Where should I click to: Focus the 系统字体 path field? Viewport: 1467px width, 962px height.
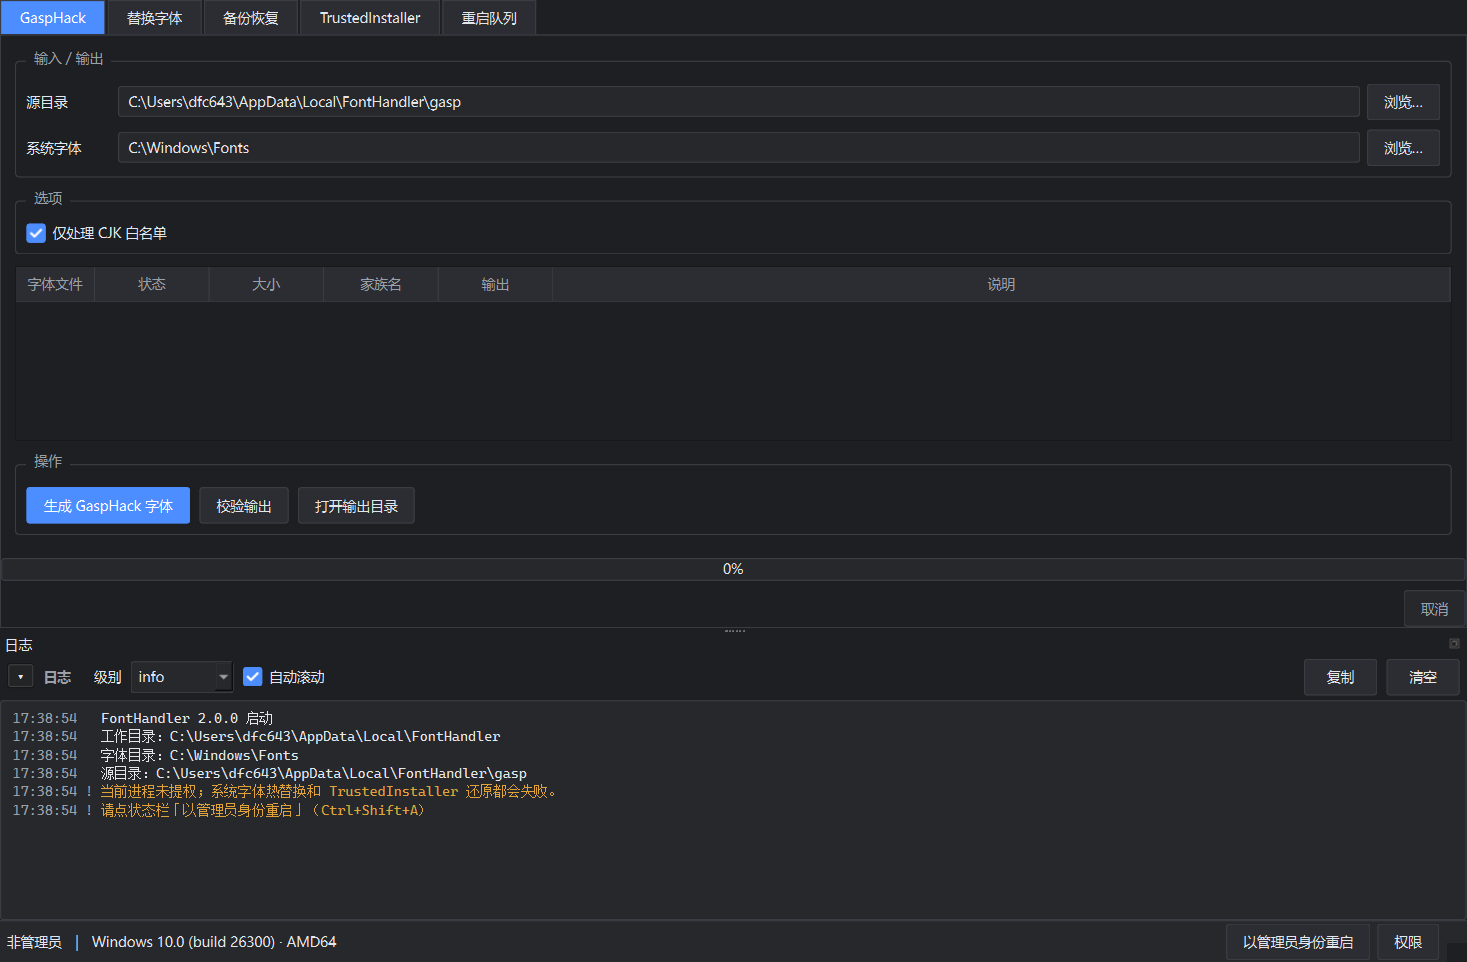pos(738,148)
